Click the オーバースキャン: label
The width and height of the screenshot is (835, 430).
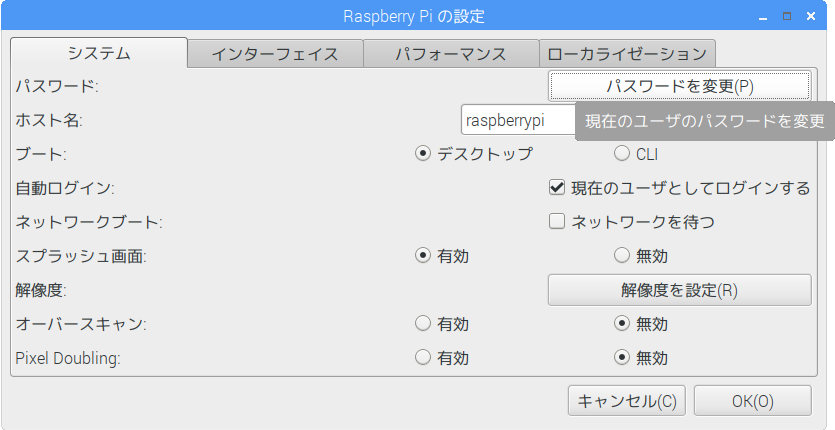[81, 323]
